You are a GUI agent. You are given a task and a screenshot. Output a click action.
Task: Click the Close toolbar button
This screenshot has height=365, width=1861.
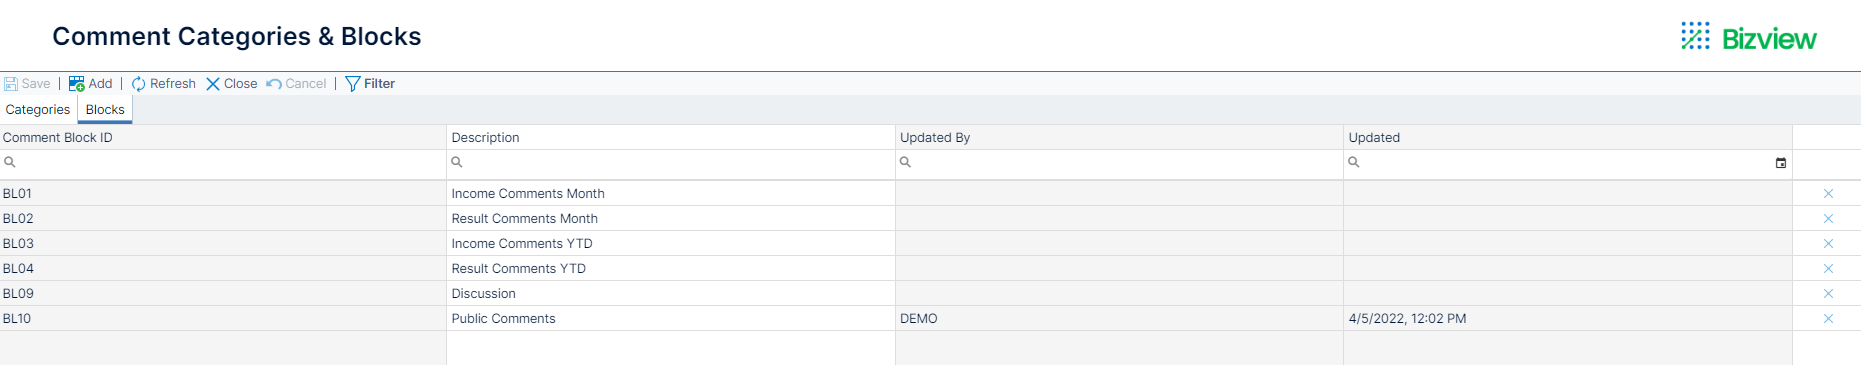point(232,84)
